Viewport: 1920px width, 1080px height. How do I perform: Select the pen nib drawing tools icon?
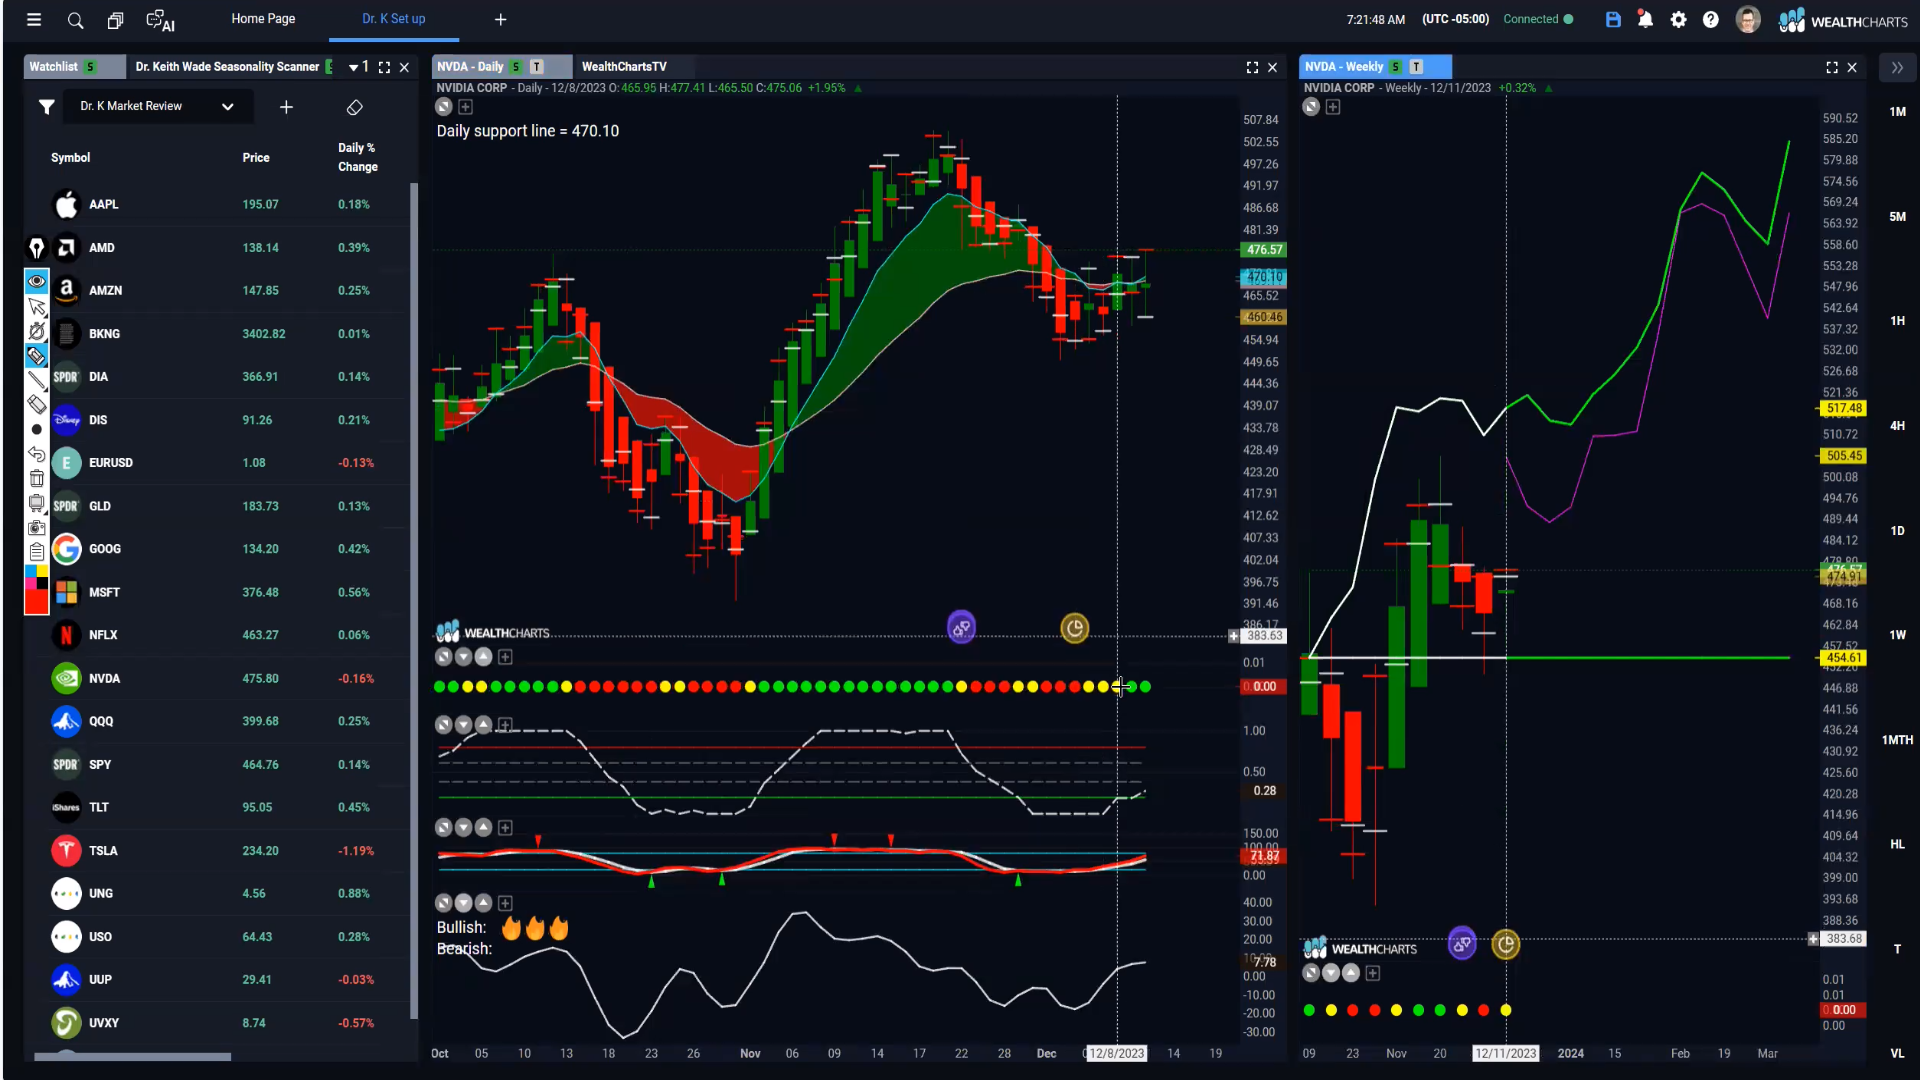click(x=36, y=247)
